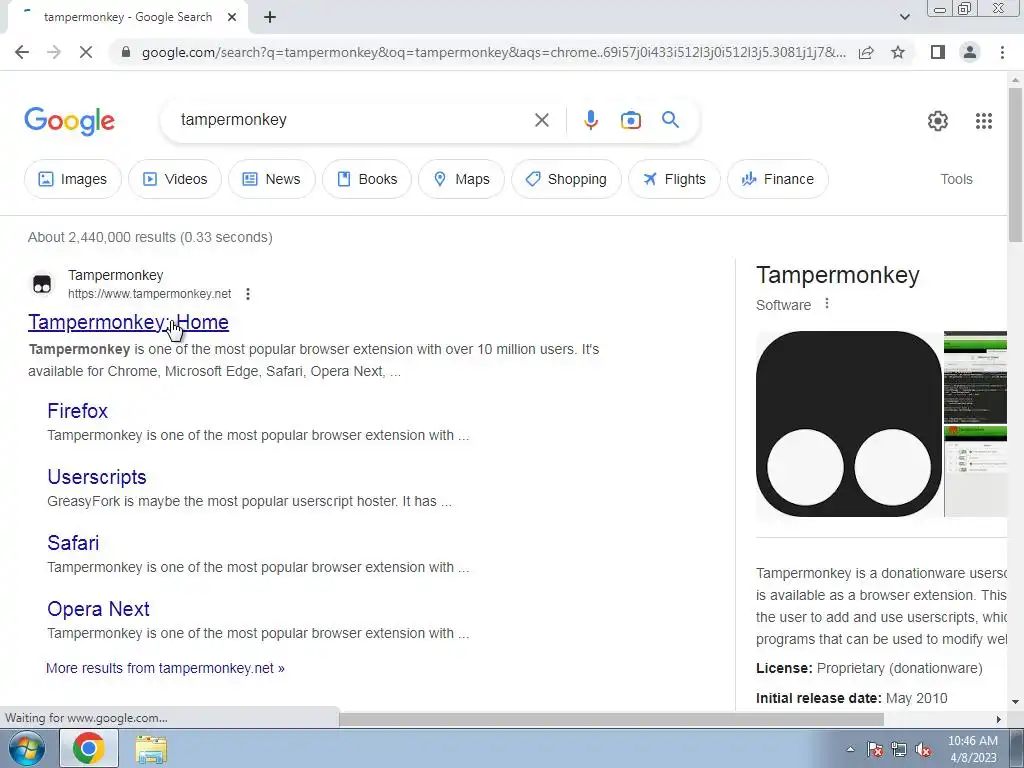Start voice search with microphone
Viewport: 1024px width, 768px height.
[x=590, y=120]
